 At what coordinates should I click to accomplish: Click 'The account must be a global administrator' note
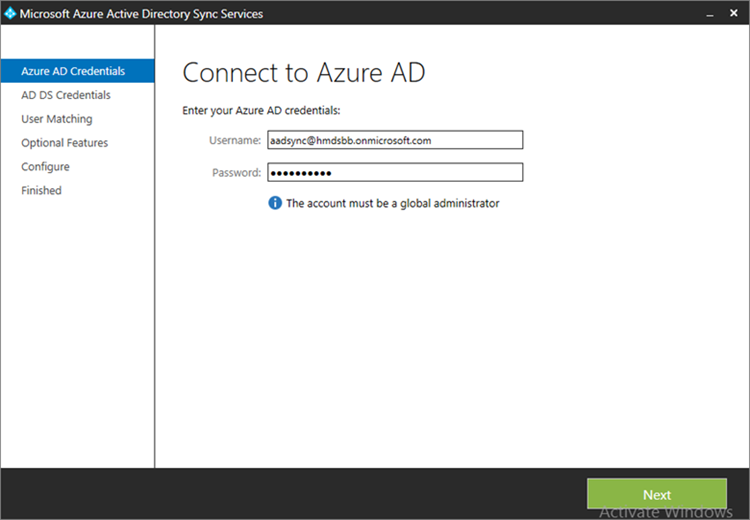[393, 203]
